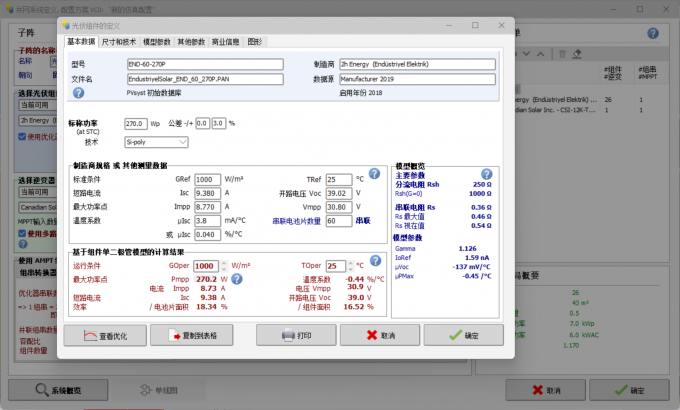Increase GOper value with spinner
The image size is (680, 410).
click(224, 263)
